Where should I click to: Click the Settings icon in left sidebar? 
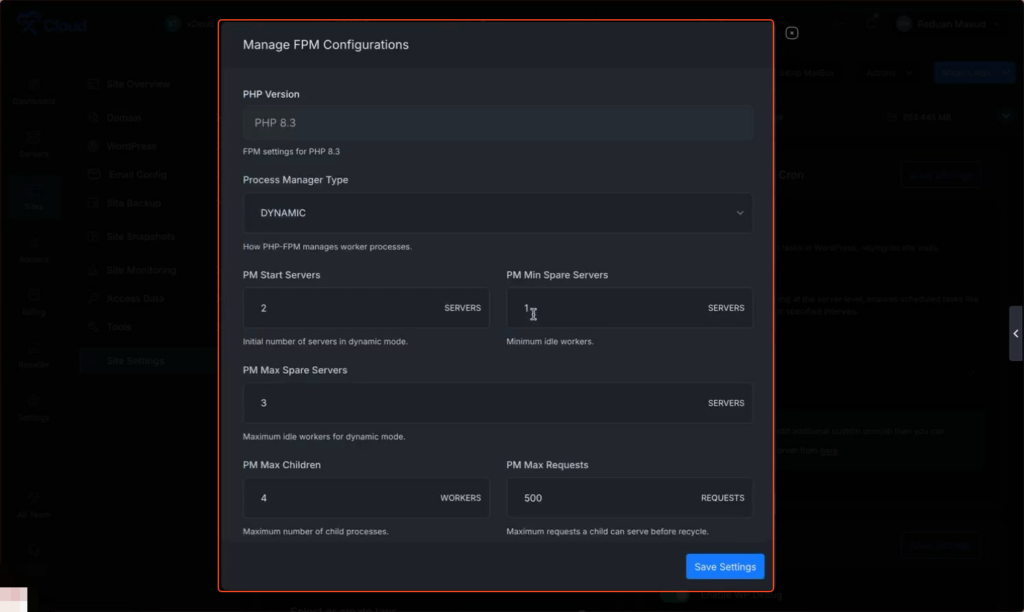click(x=34, y=406)
